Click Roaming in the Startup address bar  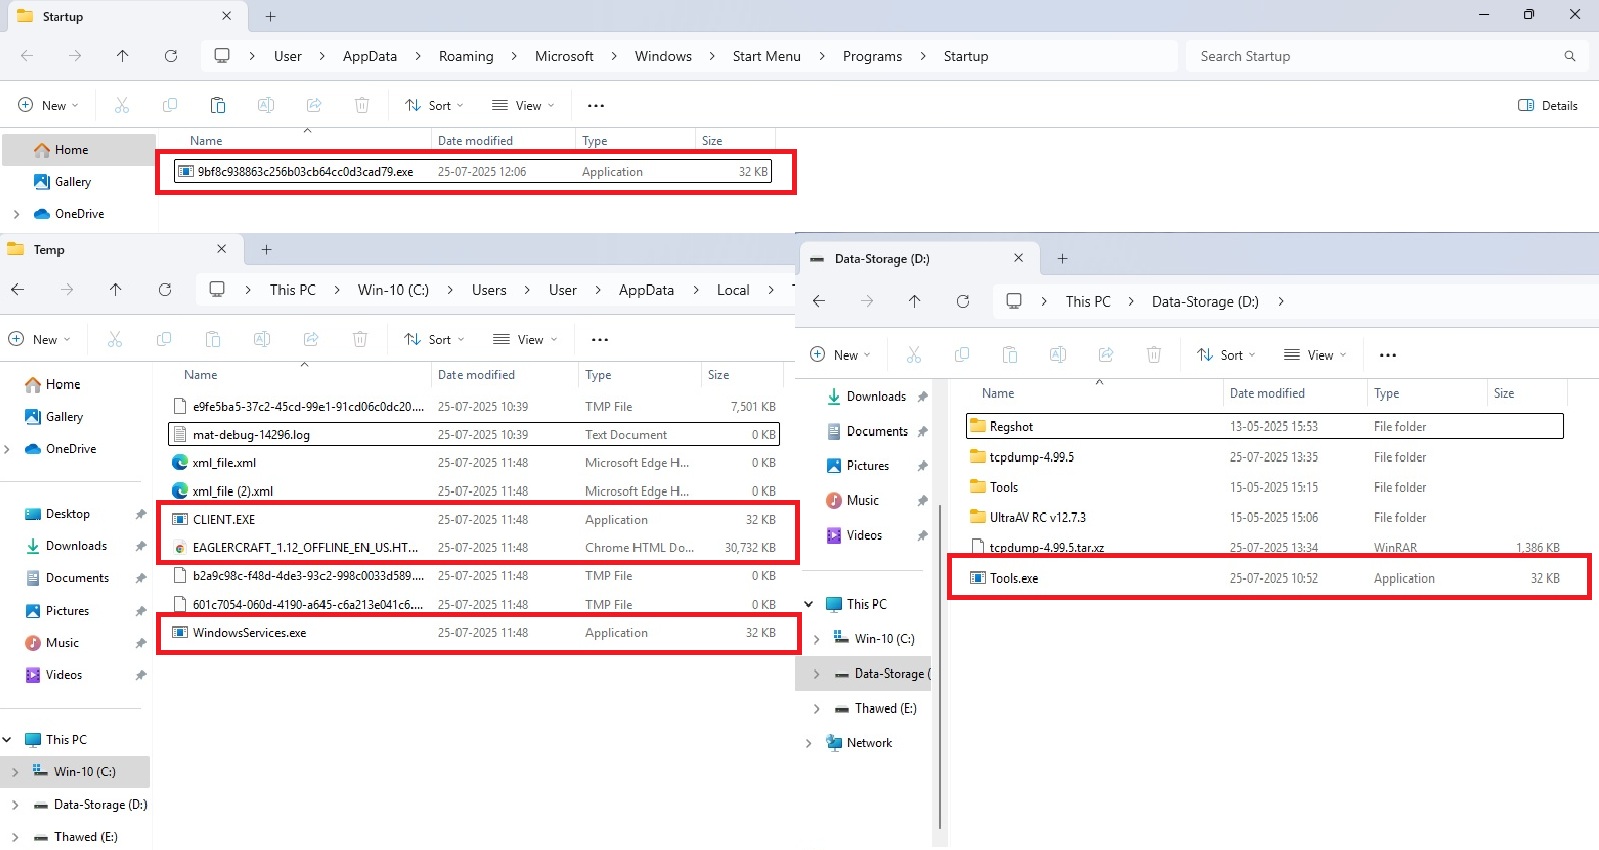pos(466,56)
